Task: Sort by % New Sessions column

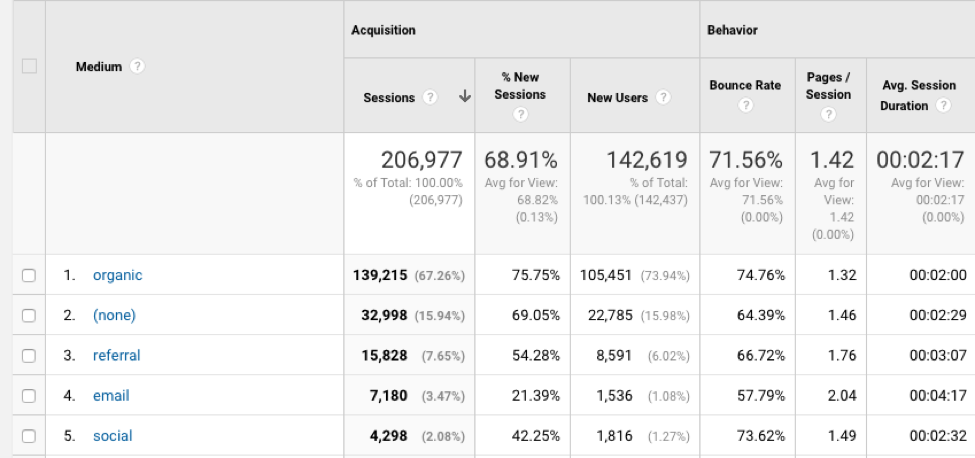Action: pyautogui.click(x=519, y=86)
